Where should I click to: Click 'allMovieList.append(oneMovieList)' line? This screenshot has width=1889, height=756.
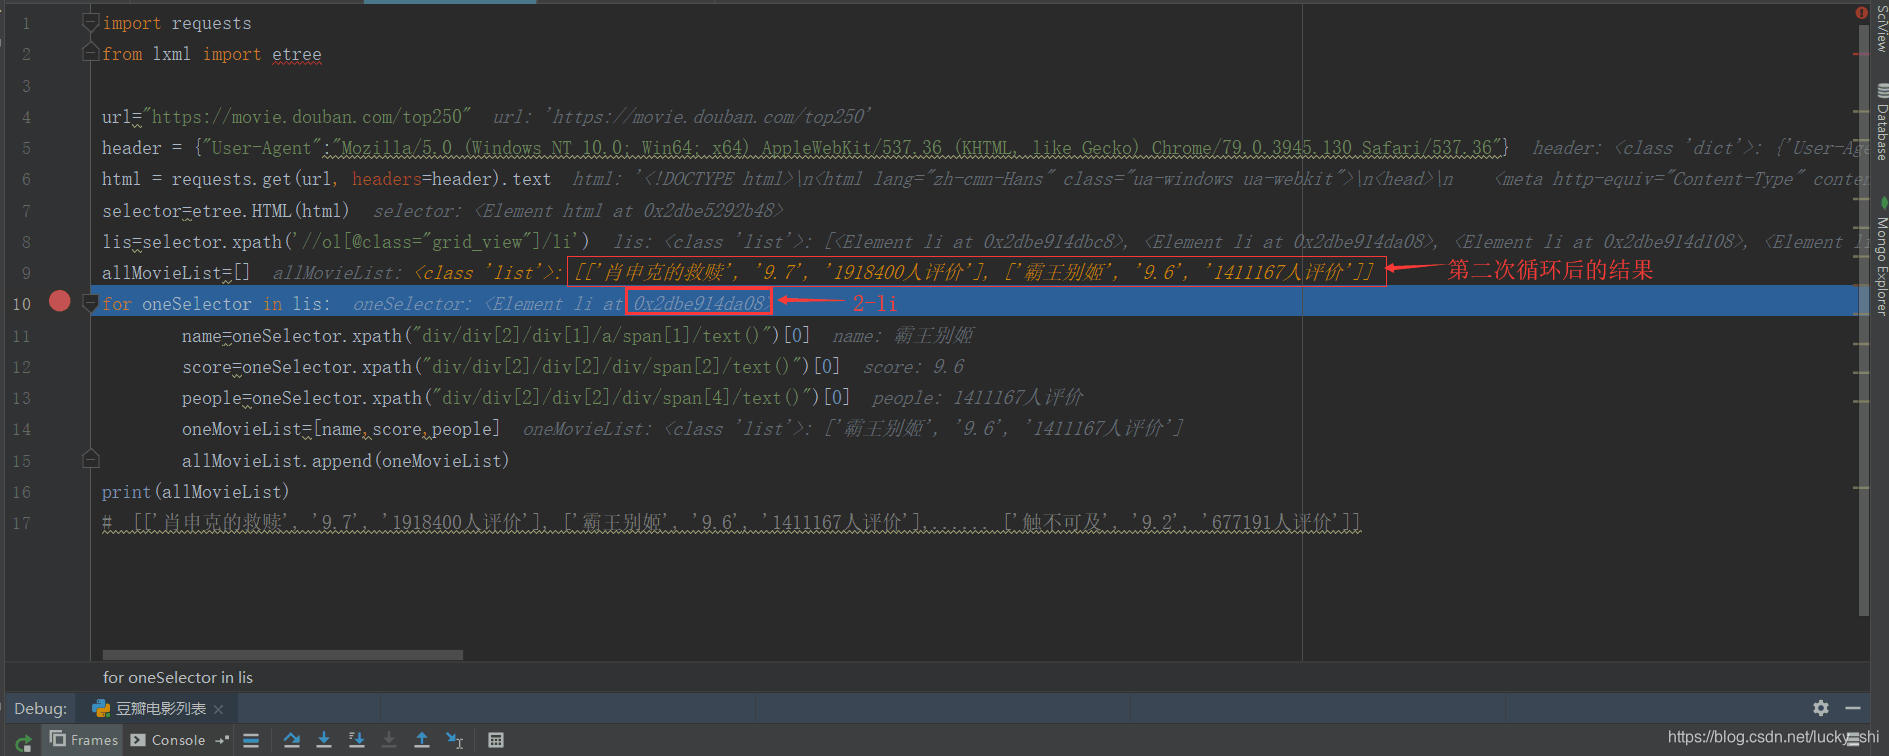point(345,461)
